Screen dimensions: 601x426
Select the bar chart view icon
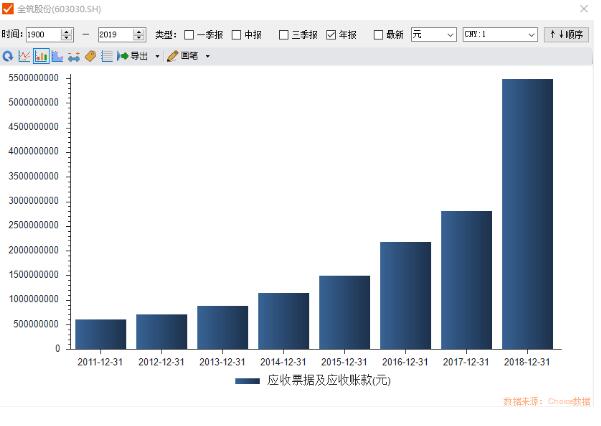(x=40, y=56)
